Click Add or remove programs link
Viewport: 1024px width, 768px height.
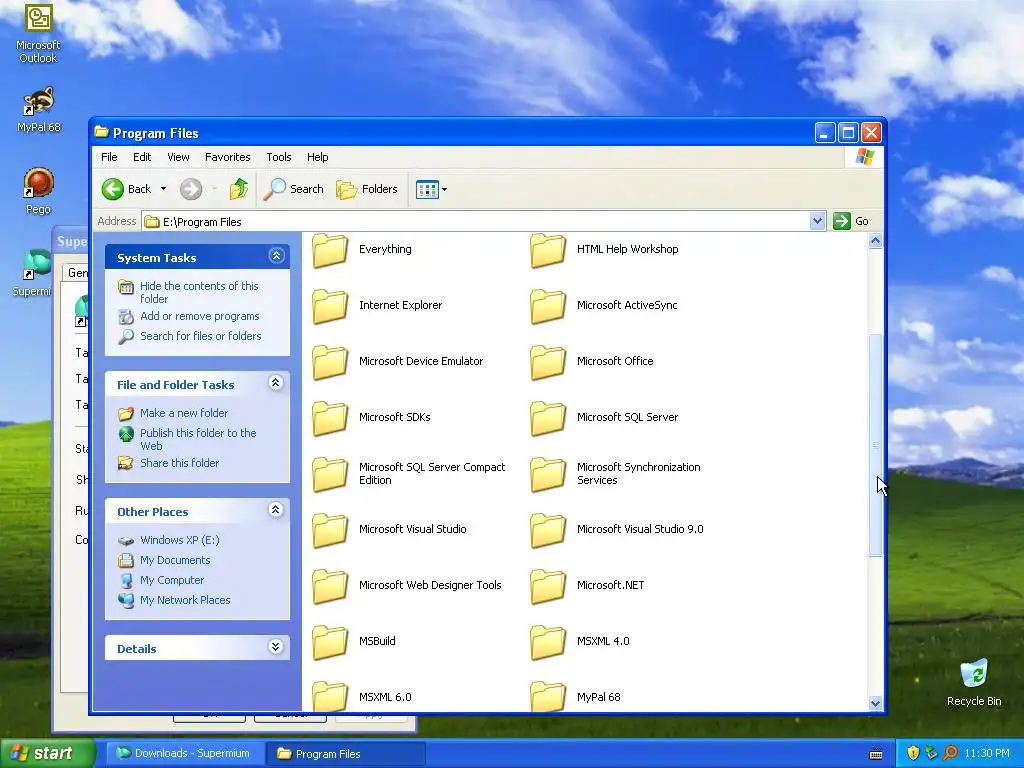[200, 316]
